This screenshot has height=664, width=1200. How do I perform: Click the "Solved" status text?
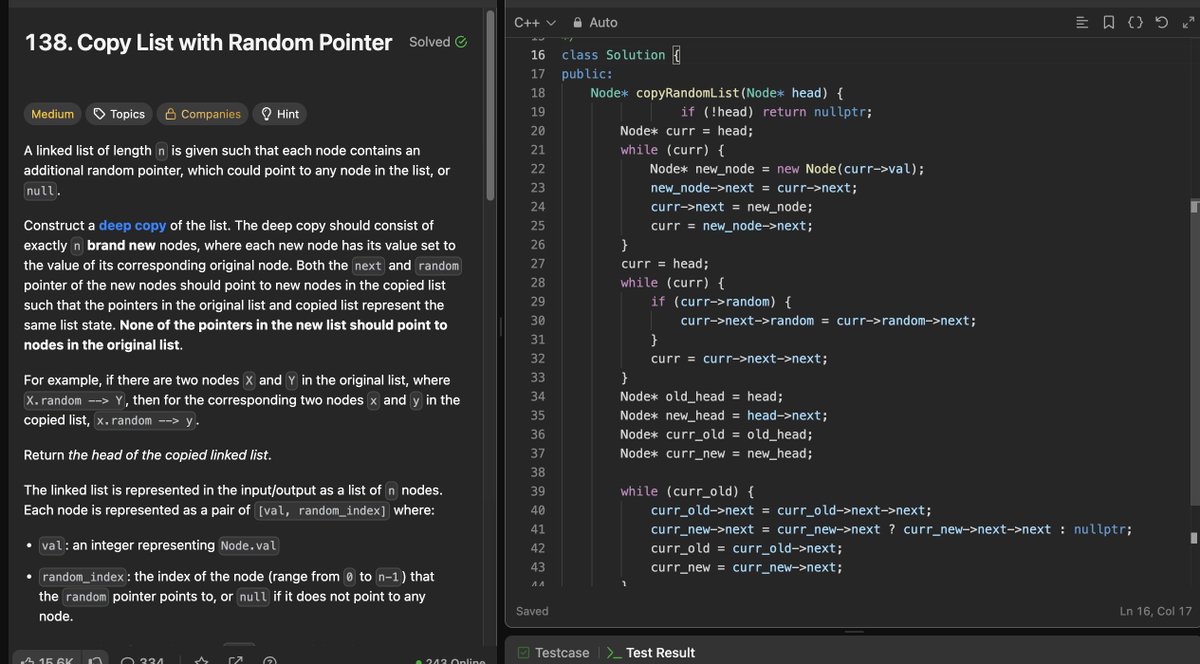coord(429,42)
